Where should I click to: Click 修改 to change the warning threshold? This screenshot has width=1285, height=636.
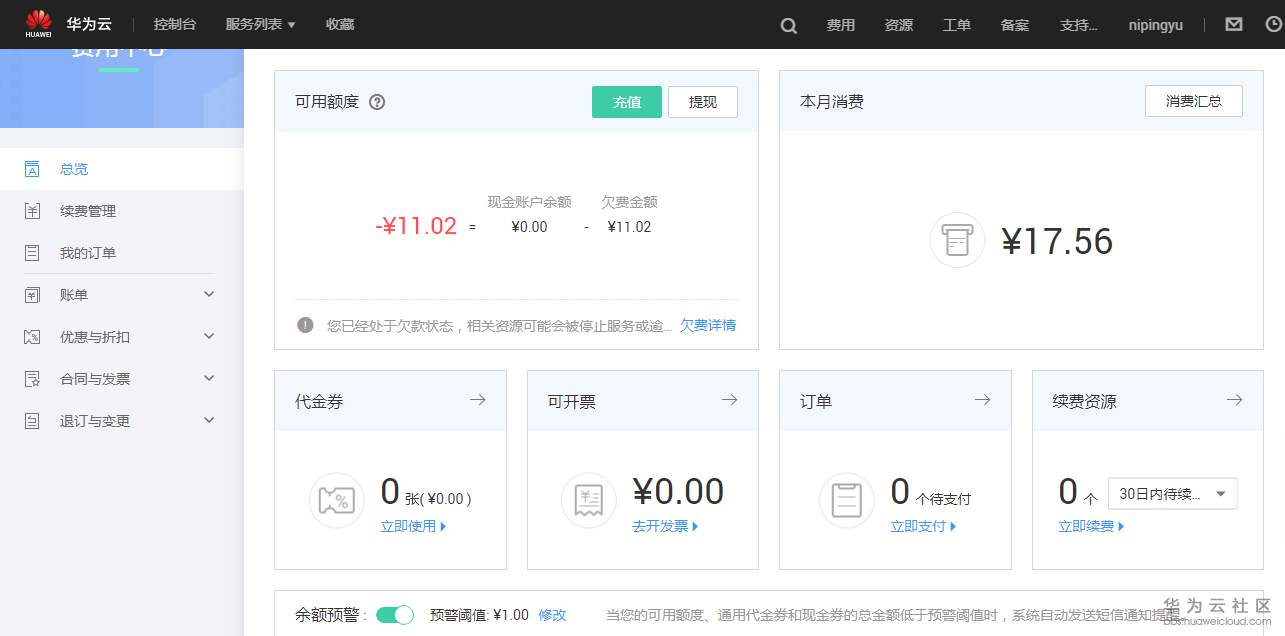[x=552, y=615]
